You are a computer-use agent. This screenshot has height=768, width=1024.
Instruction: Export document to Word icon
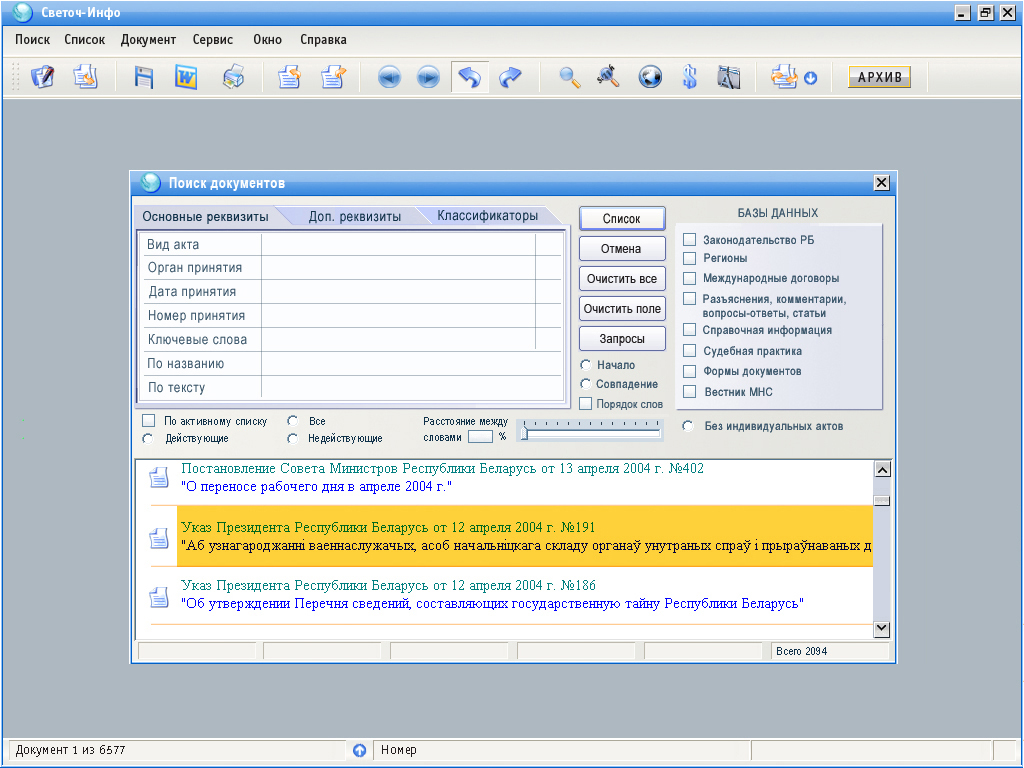tap(186, 78)
